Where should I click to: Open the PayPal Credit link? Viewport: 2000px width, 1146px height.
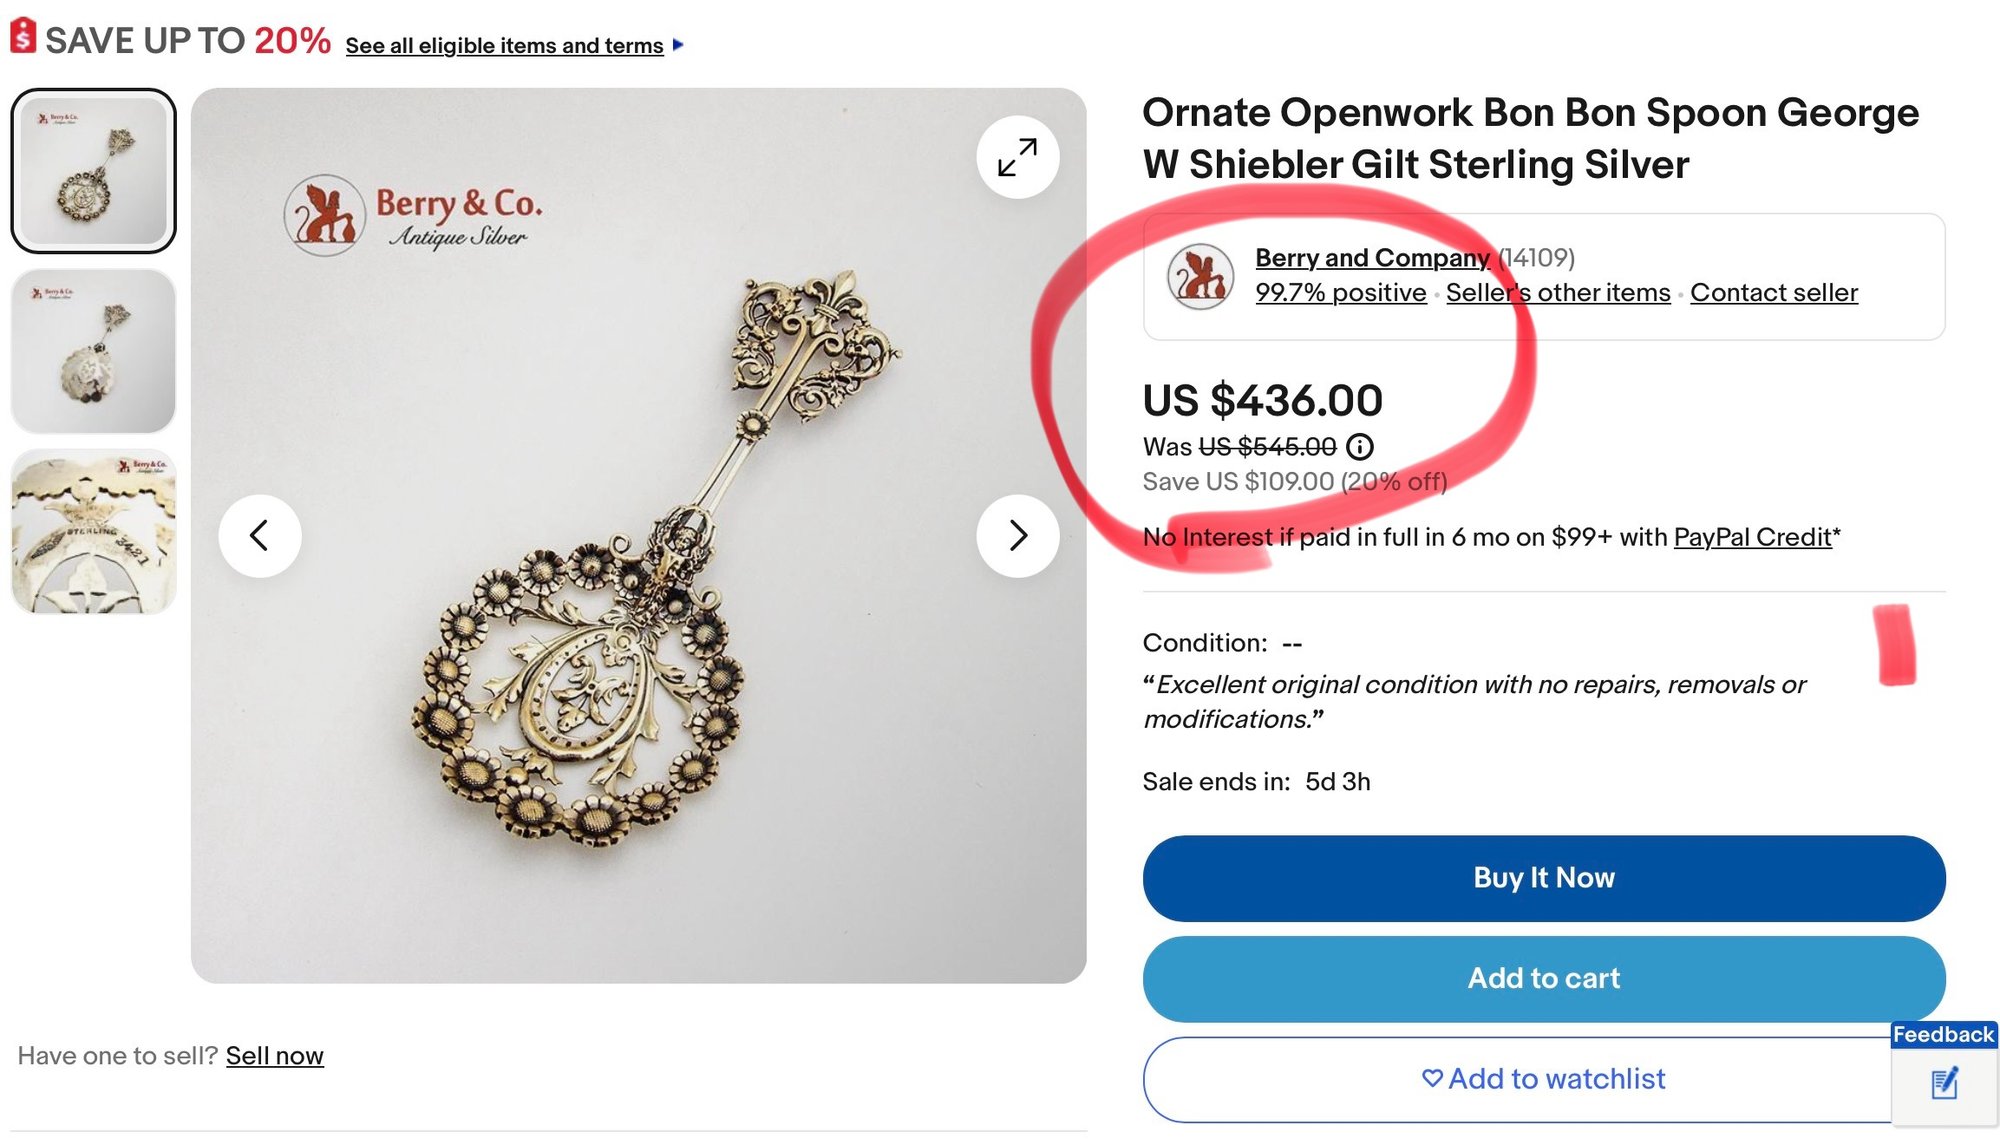[1752, 537]
